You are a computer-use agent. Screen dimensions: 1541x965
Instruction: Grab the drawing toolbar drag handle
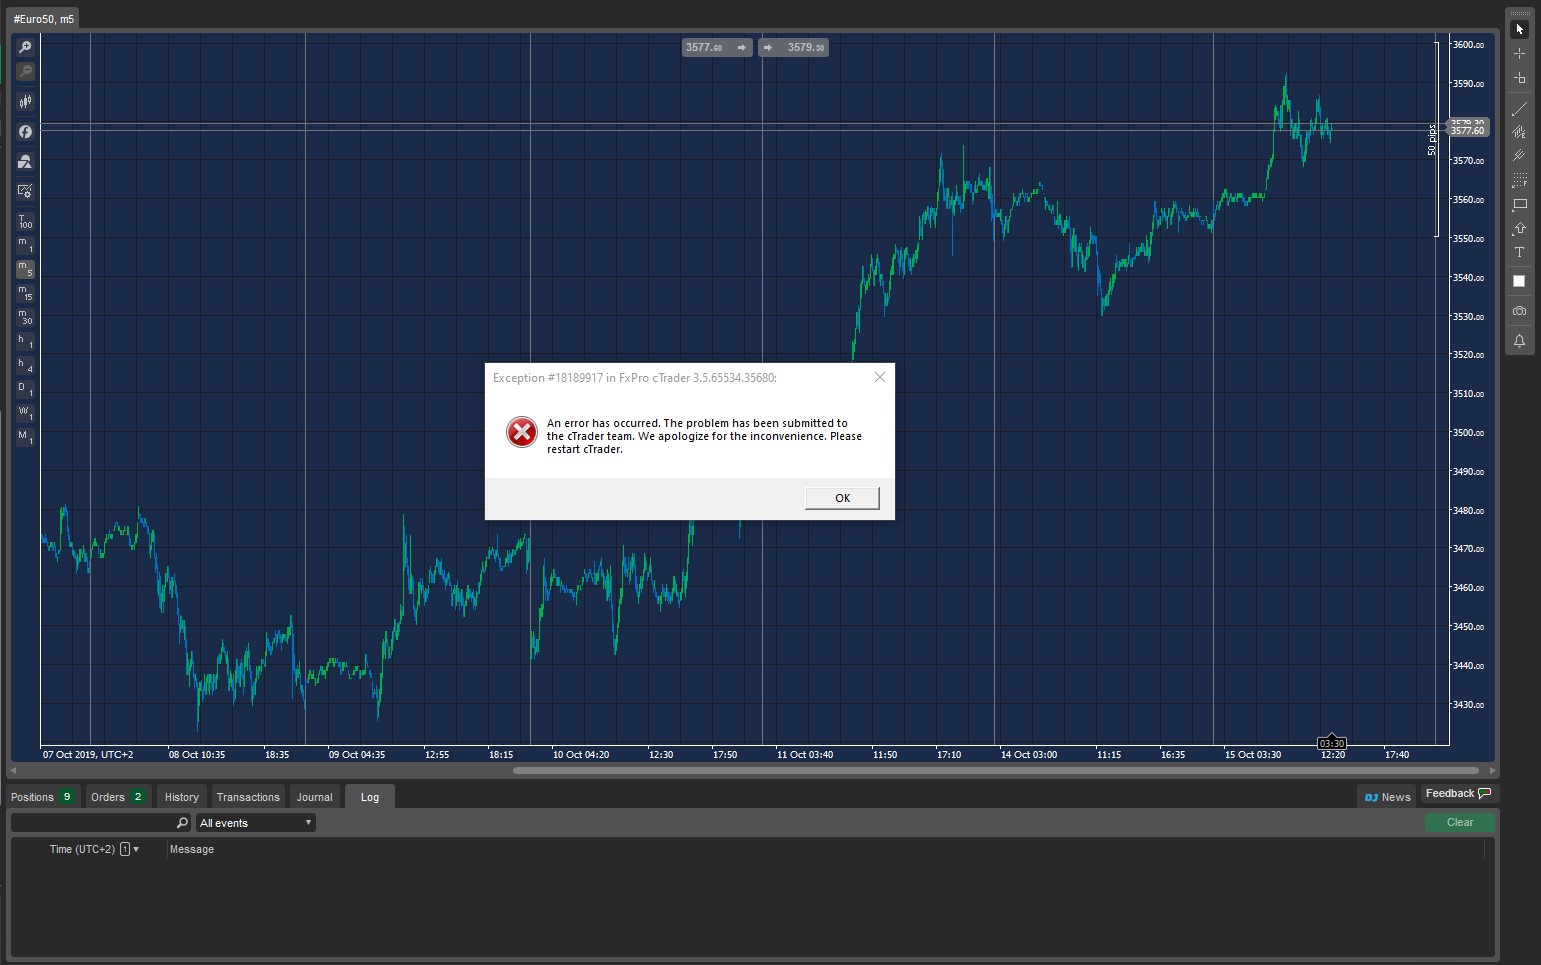1519,13
